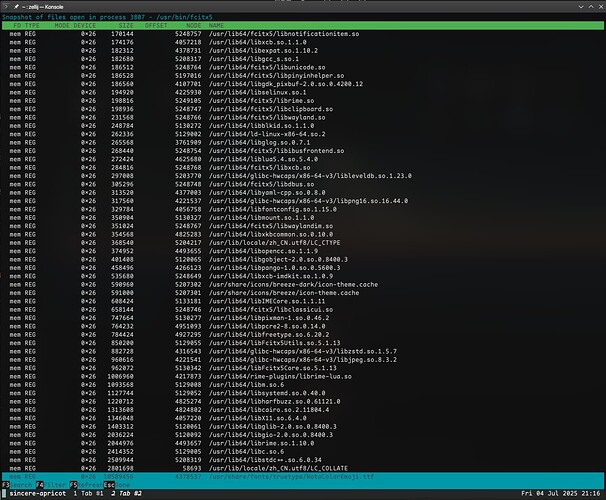The width and height of the screenshot is (606, 500).
Task: Click F5 Refresh in the function bar
Action: pos(86,485)
